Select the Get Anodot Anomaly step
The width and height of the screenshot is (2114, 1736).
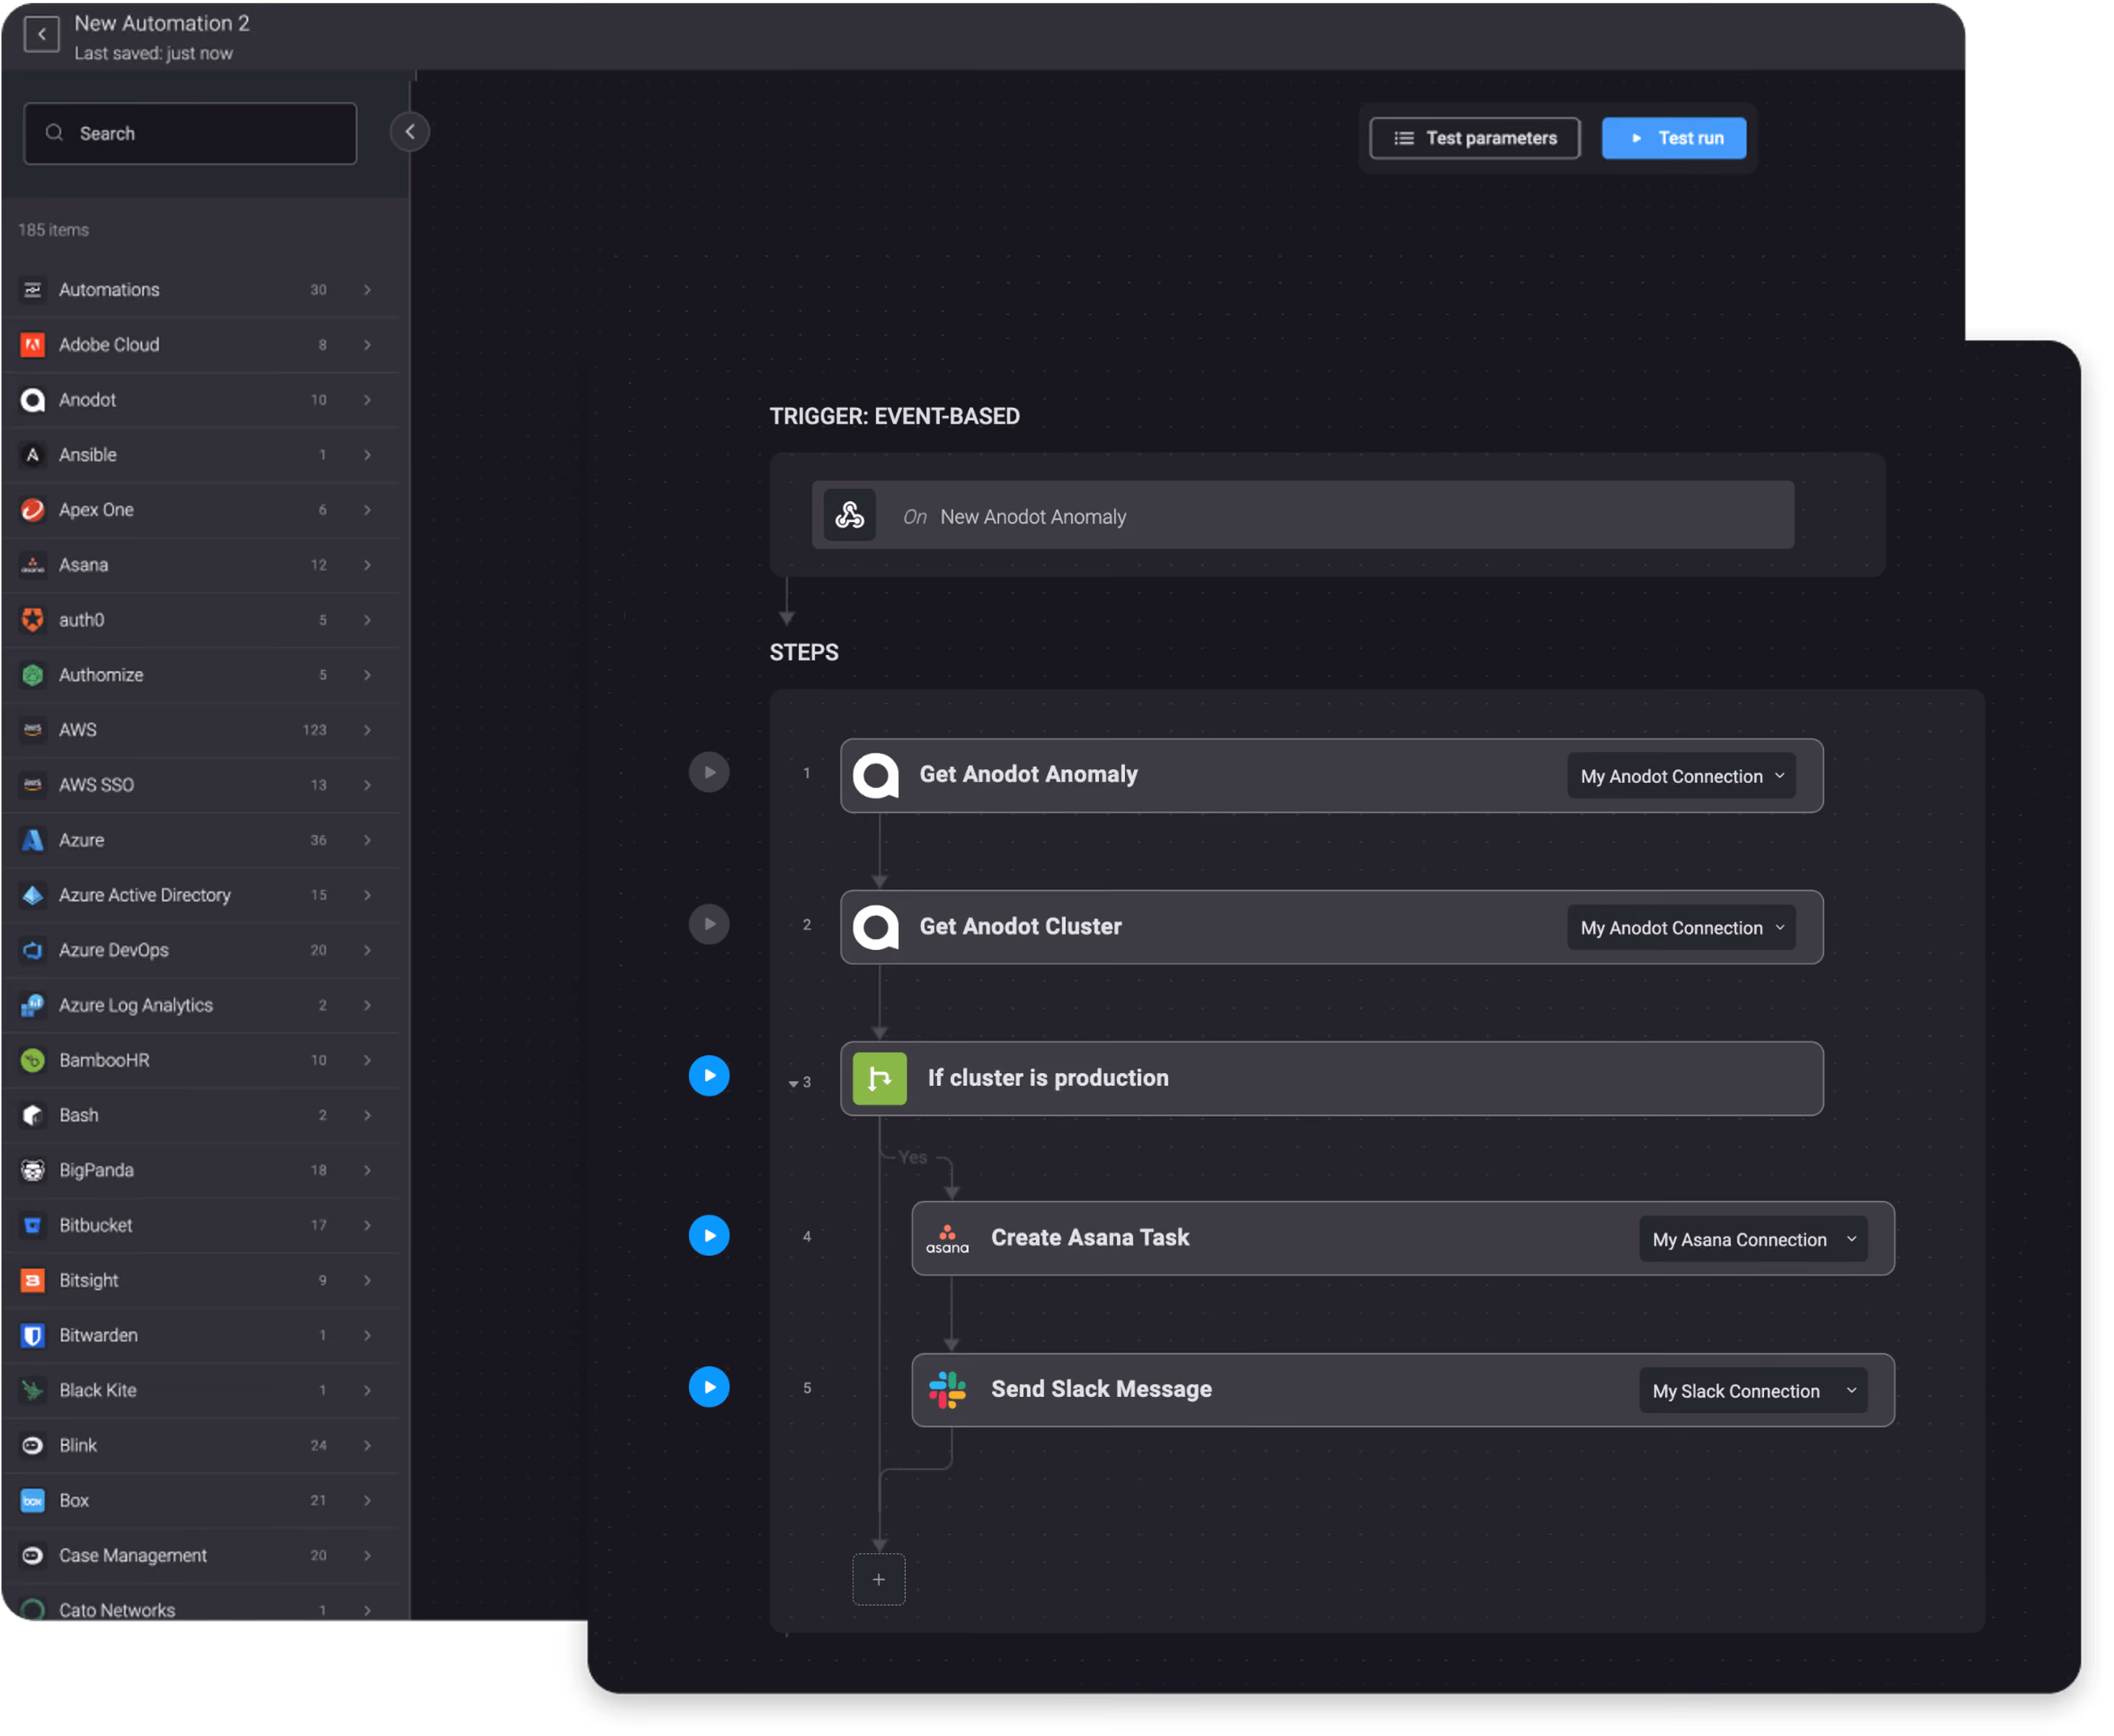click(1331, 776)
